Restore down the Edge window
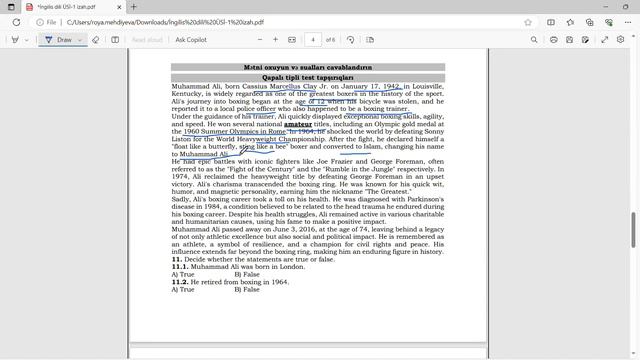This screenshot has height=360, width=640. tap(625, 7)
